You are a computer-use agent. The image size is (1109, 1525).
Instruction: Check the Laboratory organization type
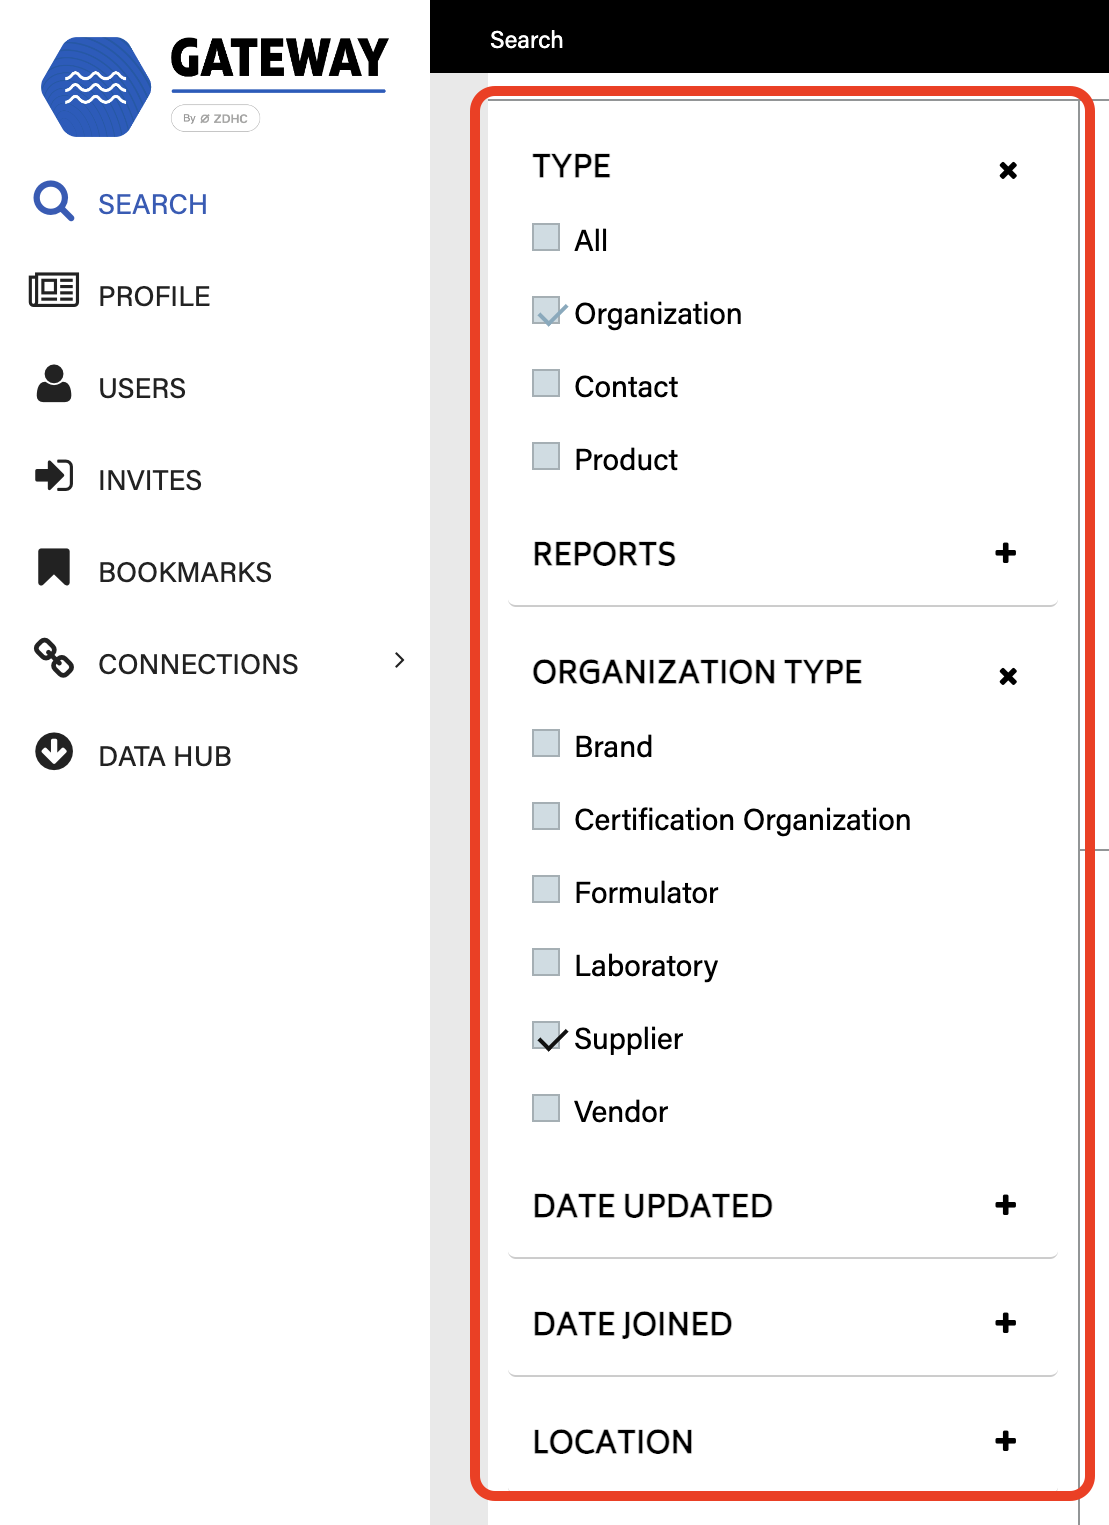[x=546, y=962]
